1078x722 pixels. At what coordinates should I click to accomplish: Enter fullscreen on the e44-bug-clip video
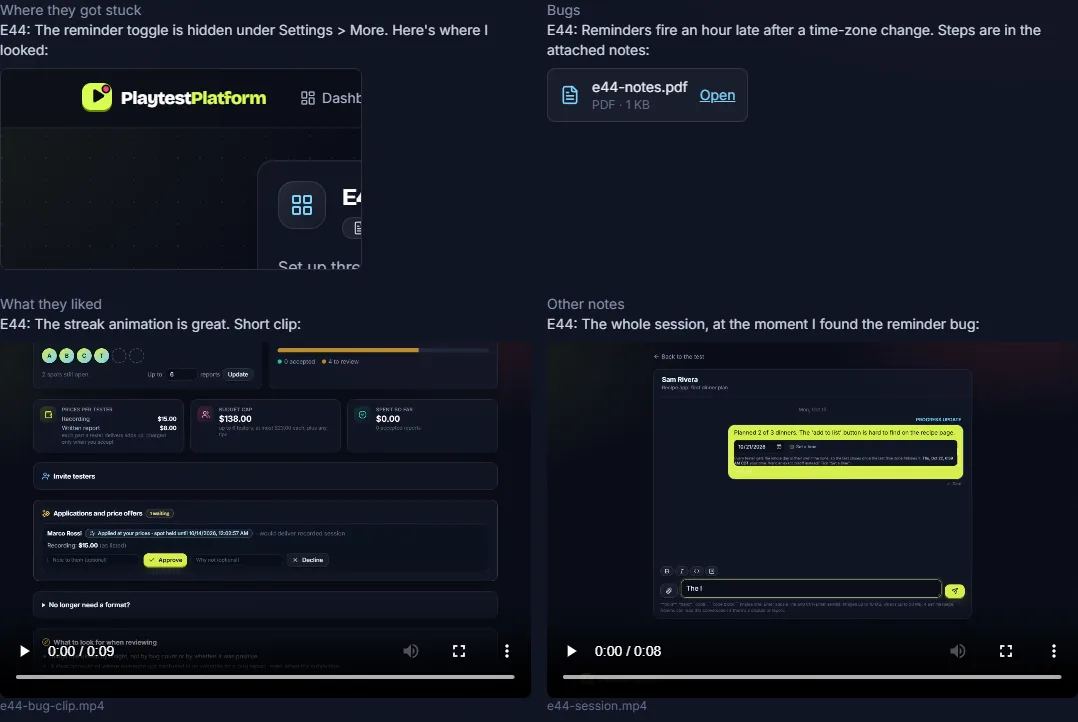click(459, 651)
